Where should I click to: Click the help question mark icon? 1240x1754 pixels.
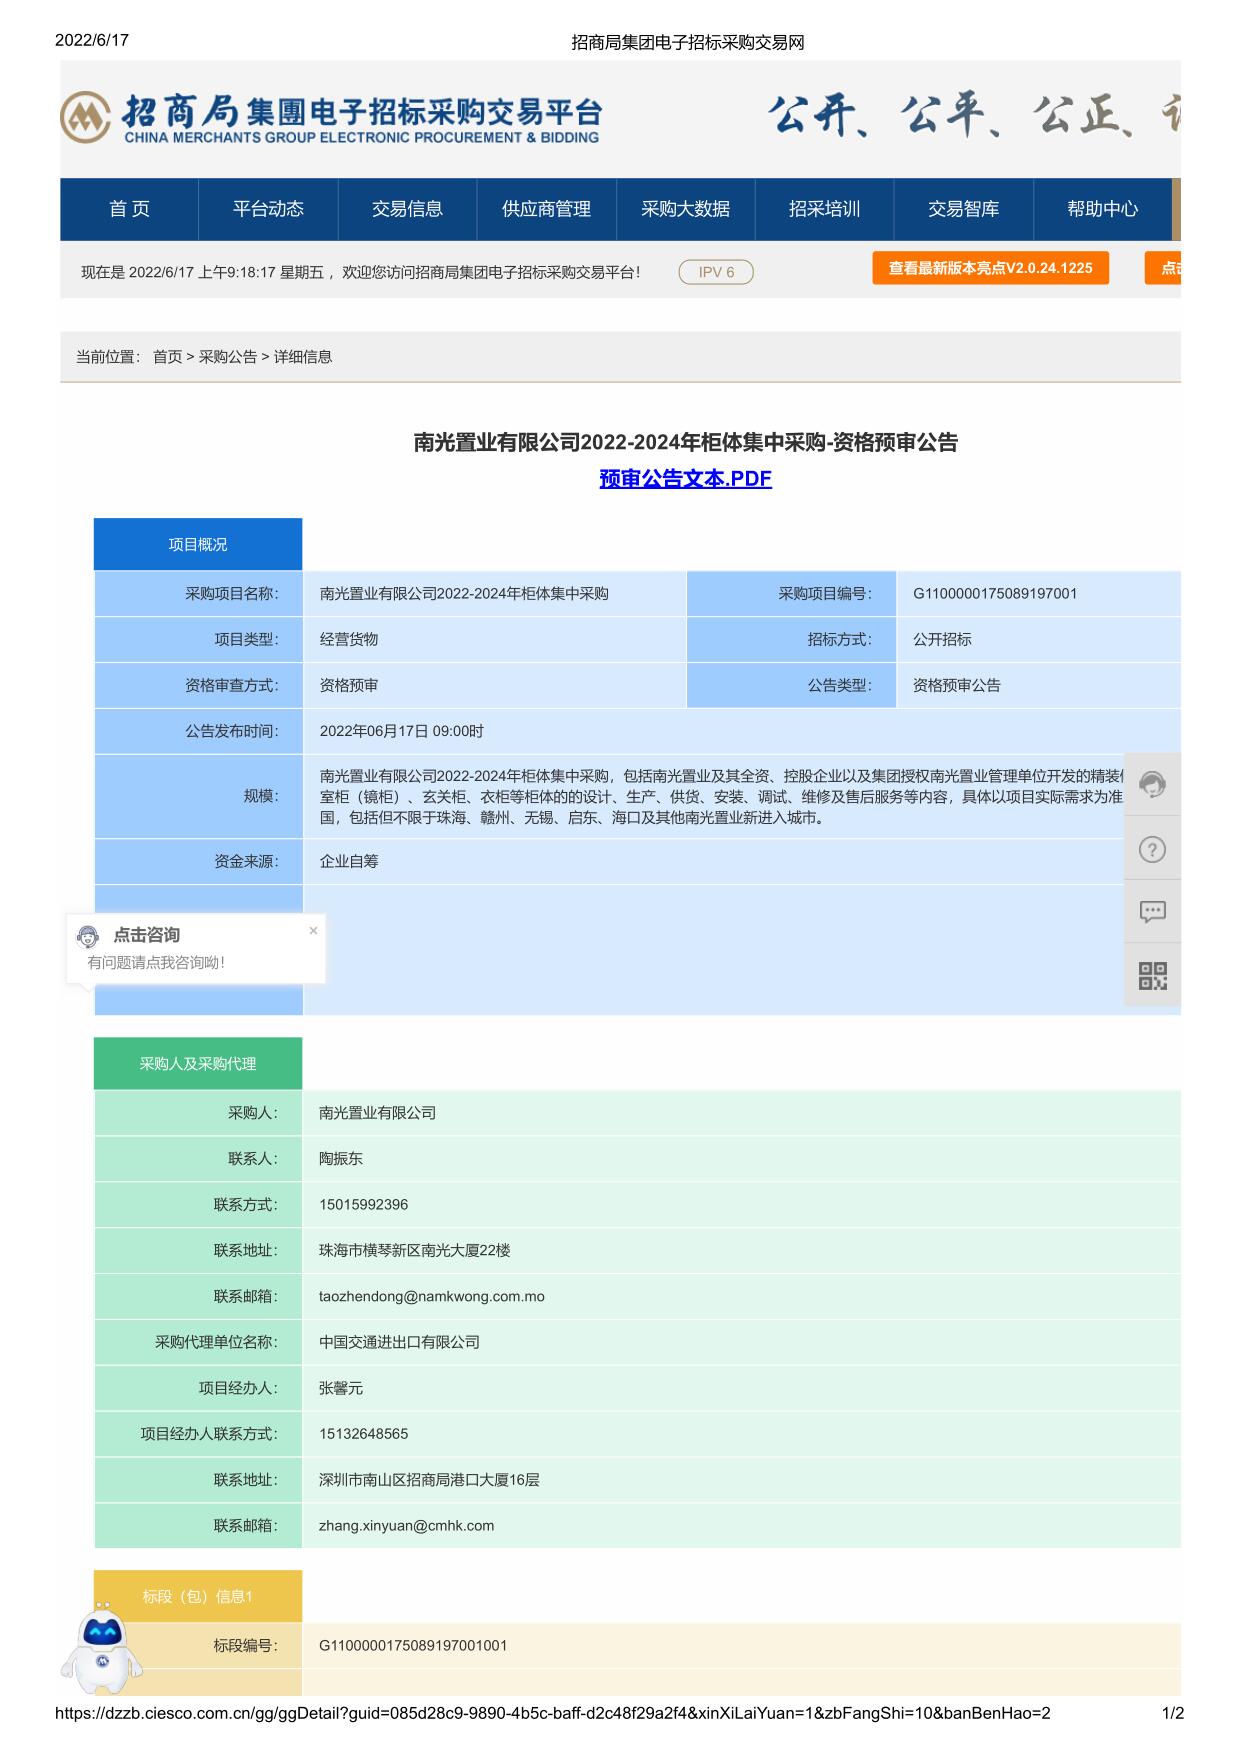pyautogui.click(x=1152, y=849)
